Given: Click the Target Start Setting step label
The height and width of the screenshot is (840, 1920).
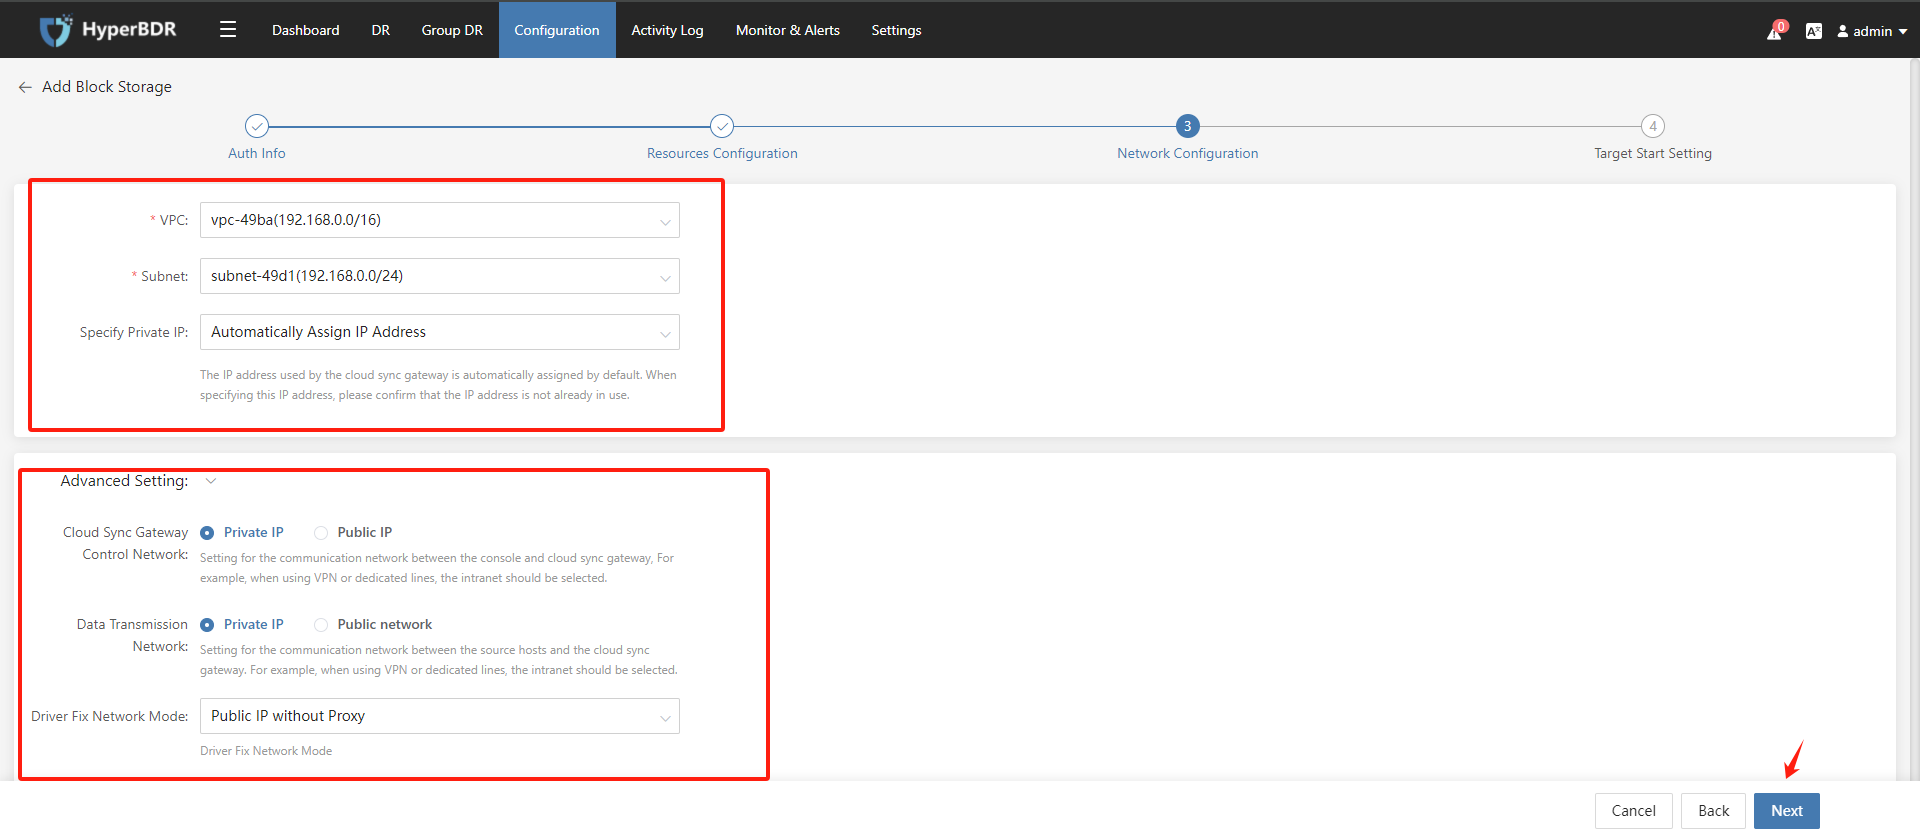Looking at the screenshot, I should pos(1653,153).
